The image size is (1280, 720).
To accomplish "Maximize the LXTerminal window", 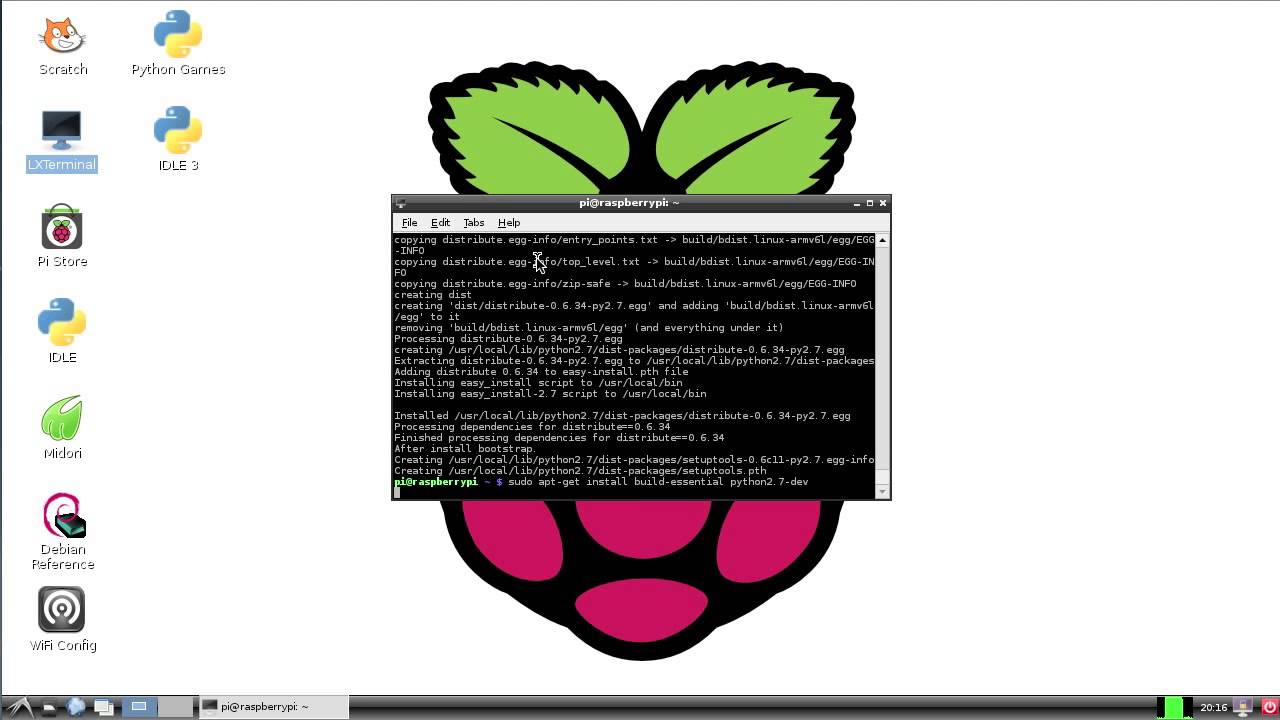I will click(870, 203).
